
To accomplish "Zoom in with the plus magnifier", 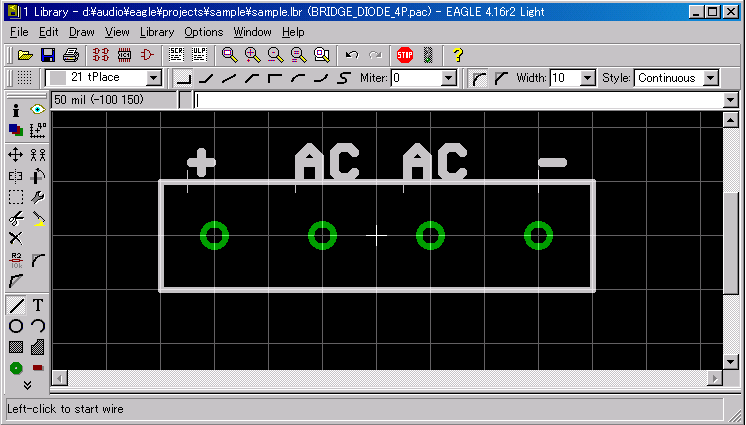I will coord(253,55).
